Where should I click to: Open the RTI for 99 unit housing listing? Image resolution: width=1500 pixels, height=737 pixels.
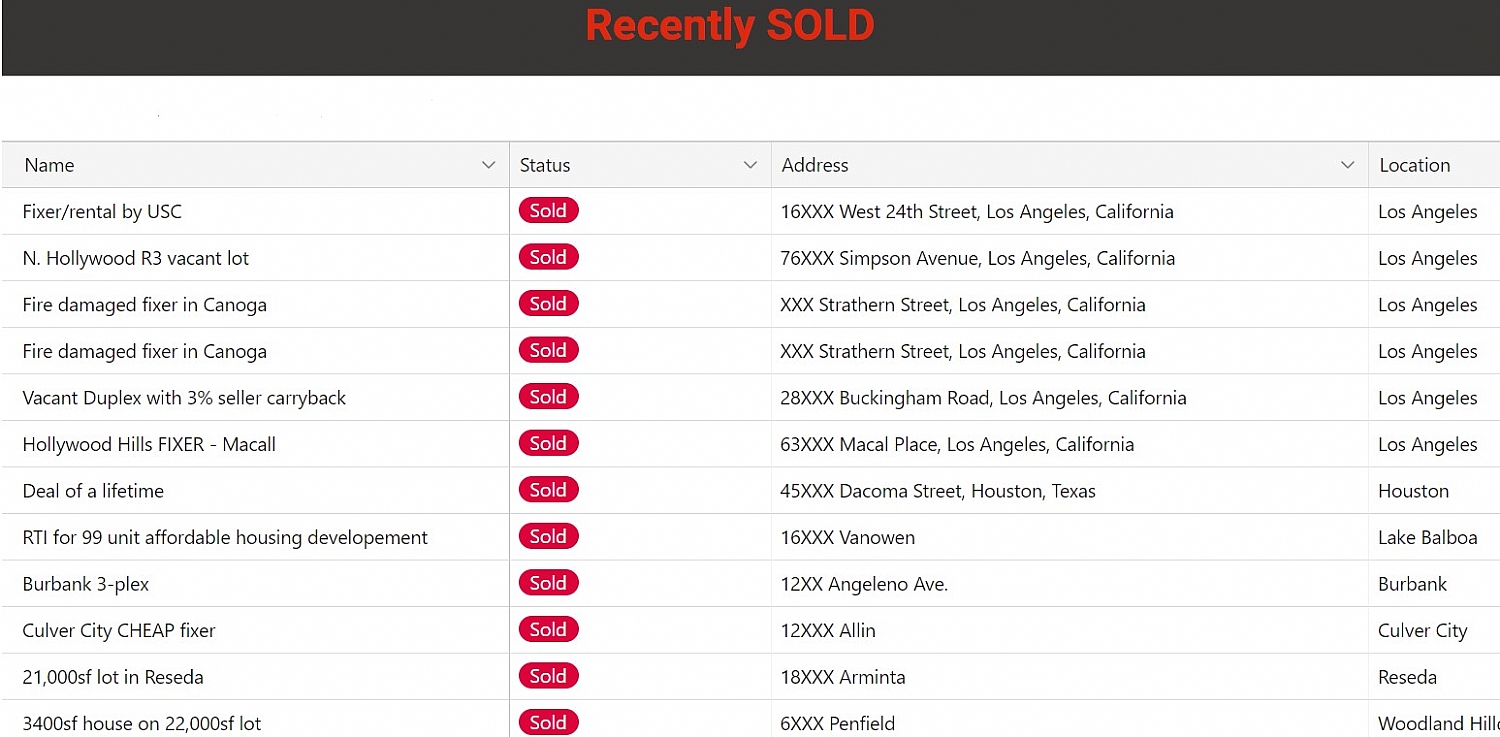(225, 538)
